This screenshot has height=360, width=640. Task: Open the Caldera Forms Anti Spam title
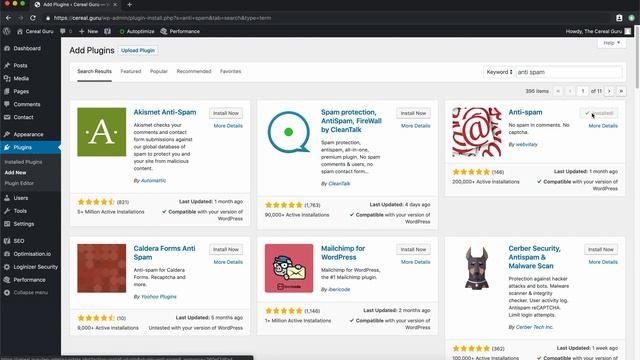pyautogui.click(x=164, y=253)
